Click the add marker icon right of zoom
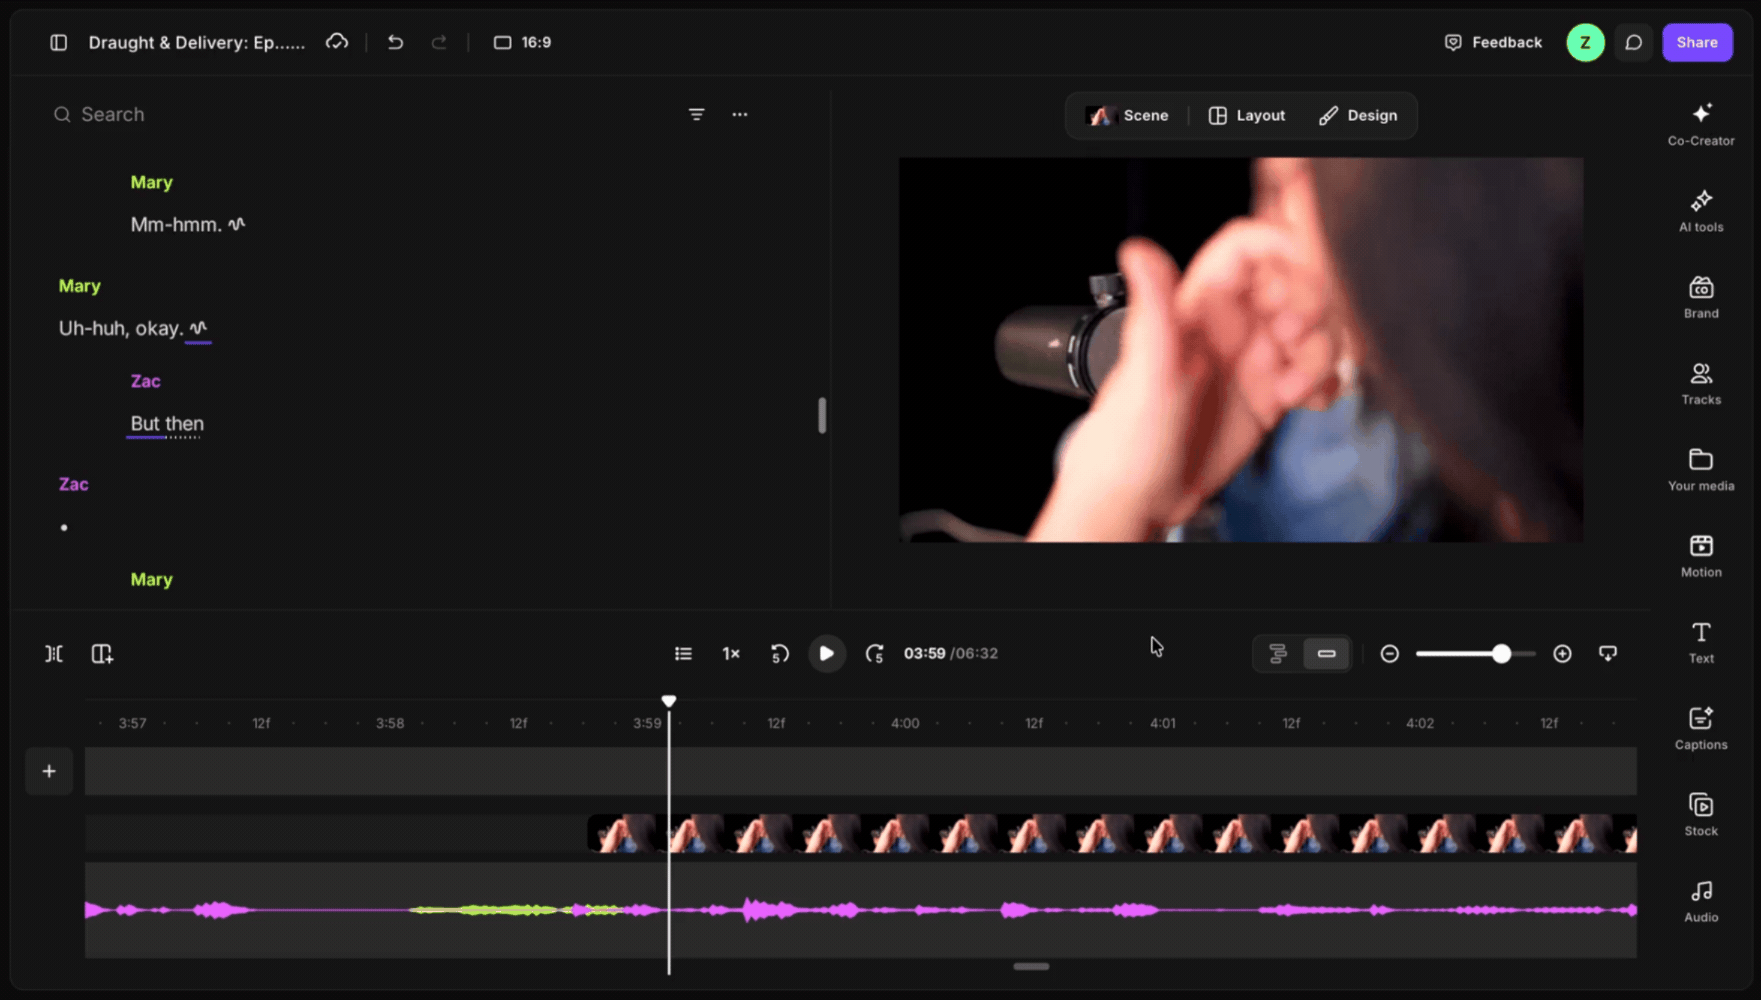The image size is (1761, 1000). [1608, 653]
